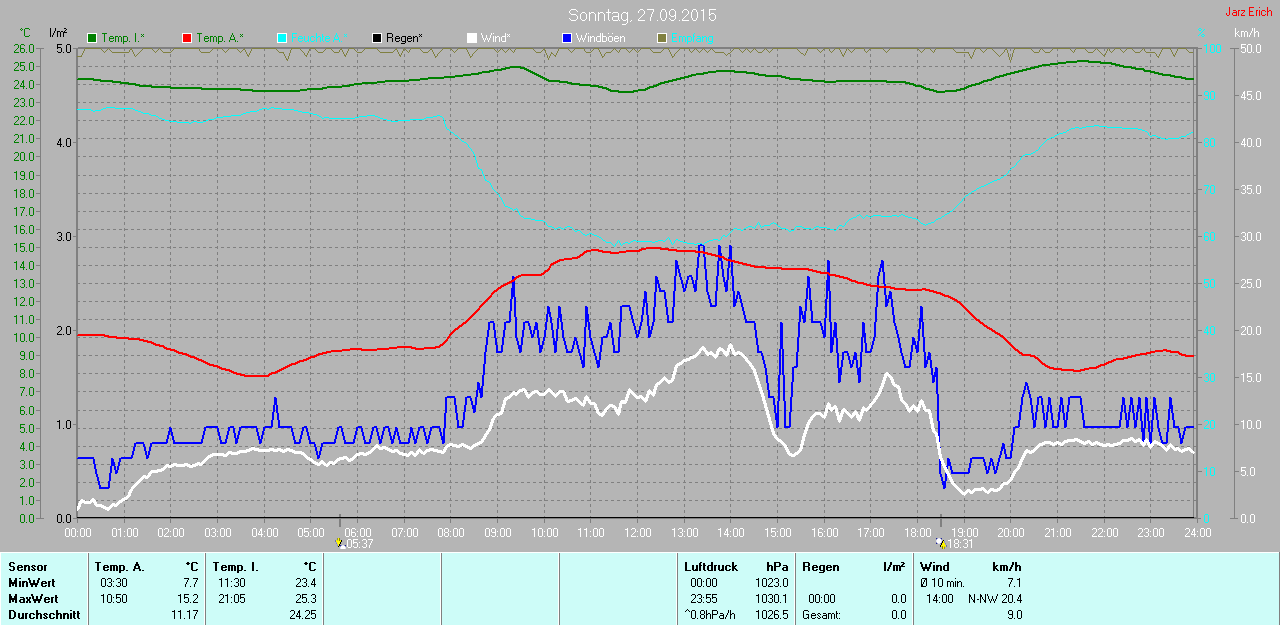Click the '21:05' maximum indoor temperature time
1280x625 pixels.
[231, 599]
